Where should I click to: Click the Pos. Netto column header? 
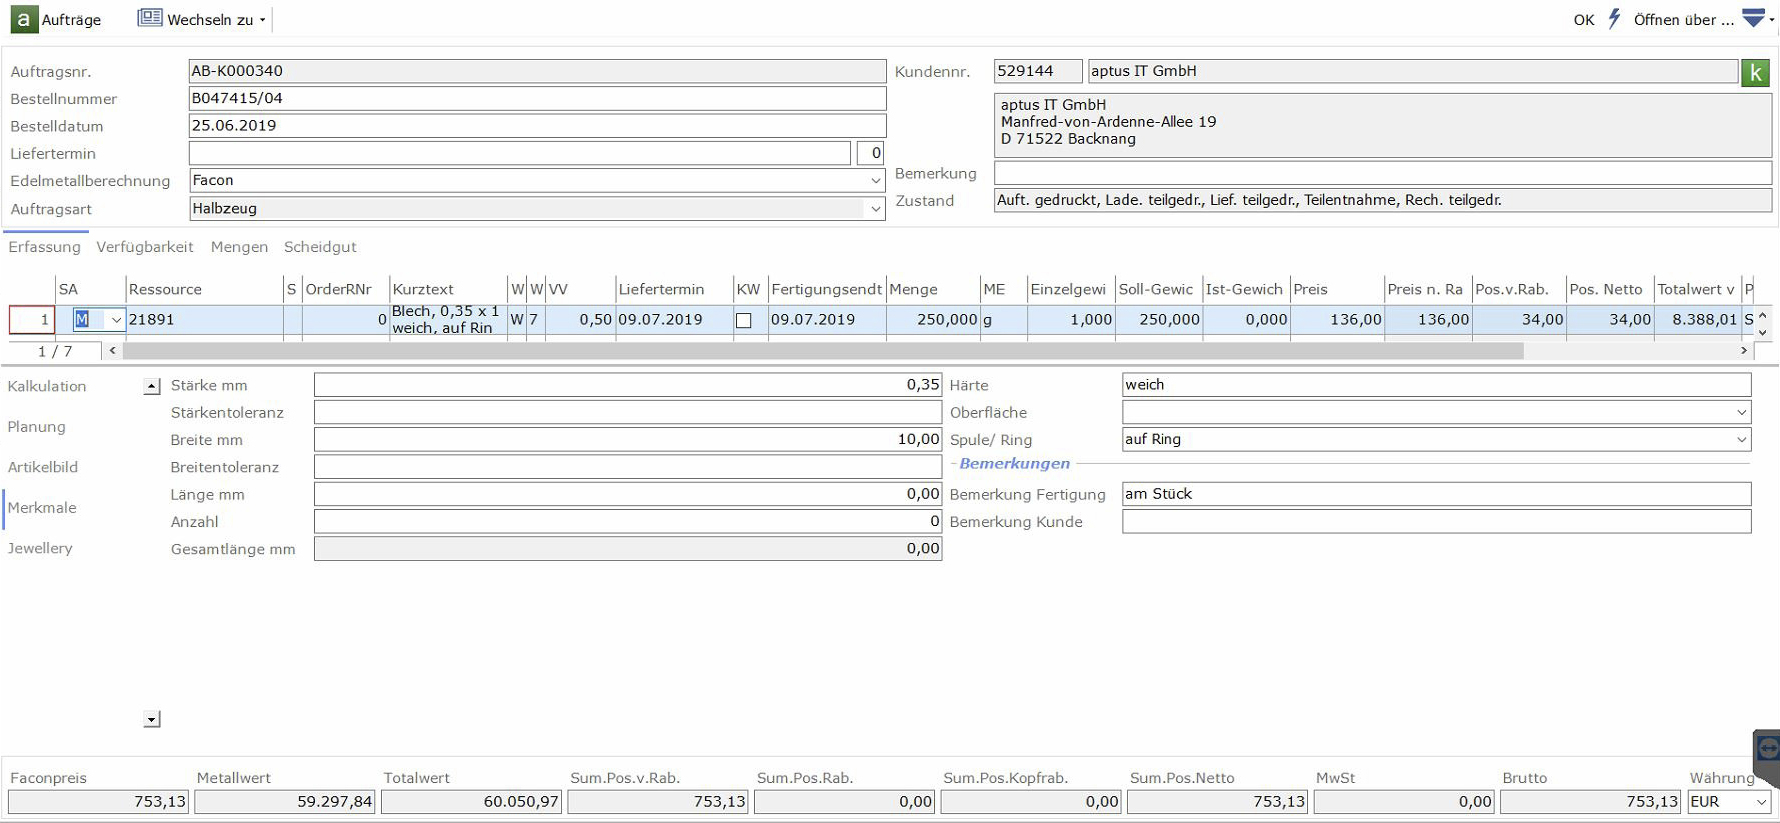pos(1610,289)
